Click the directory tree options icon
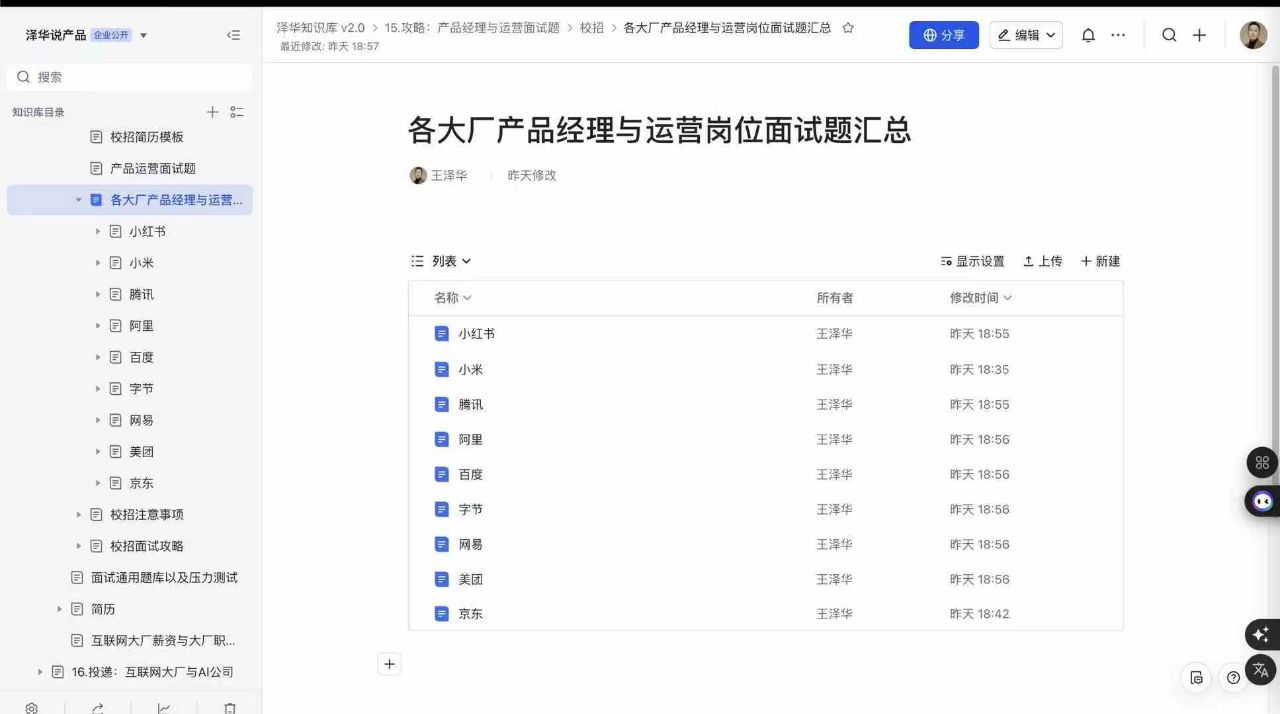The width and height of the screenshot is (1280, 714). [x=237, y=112]
